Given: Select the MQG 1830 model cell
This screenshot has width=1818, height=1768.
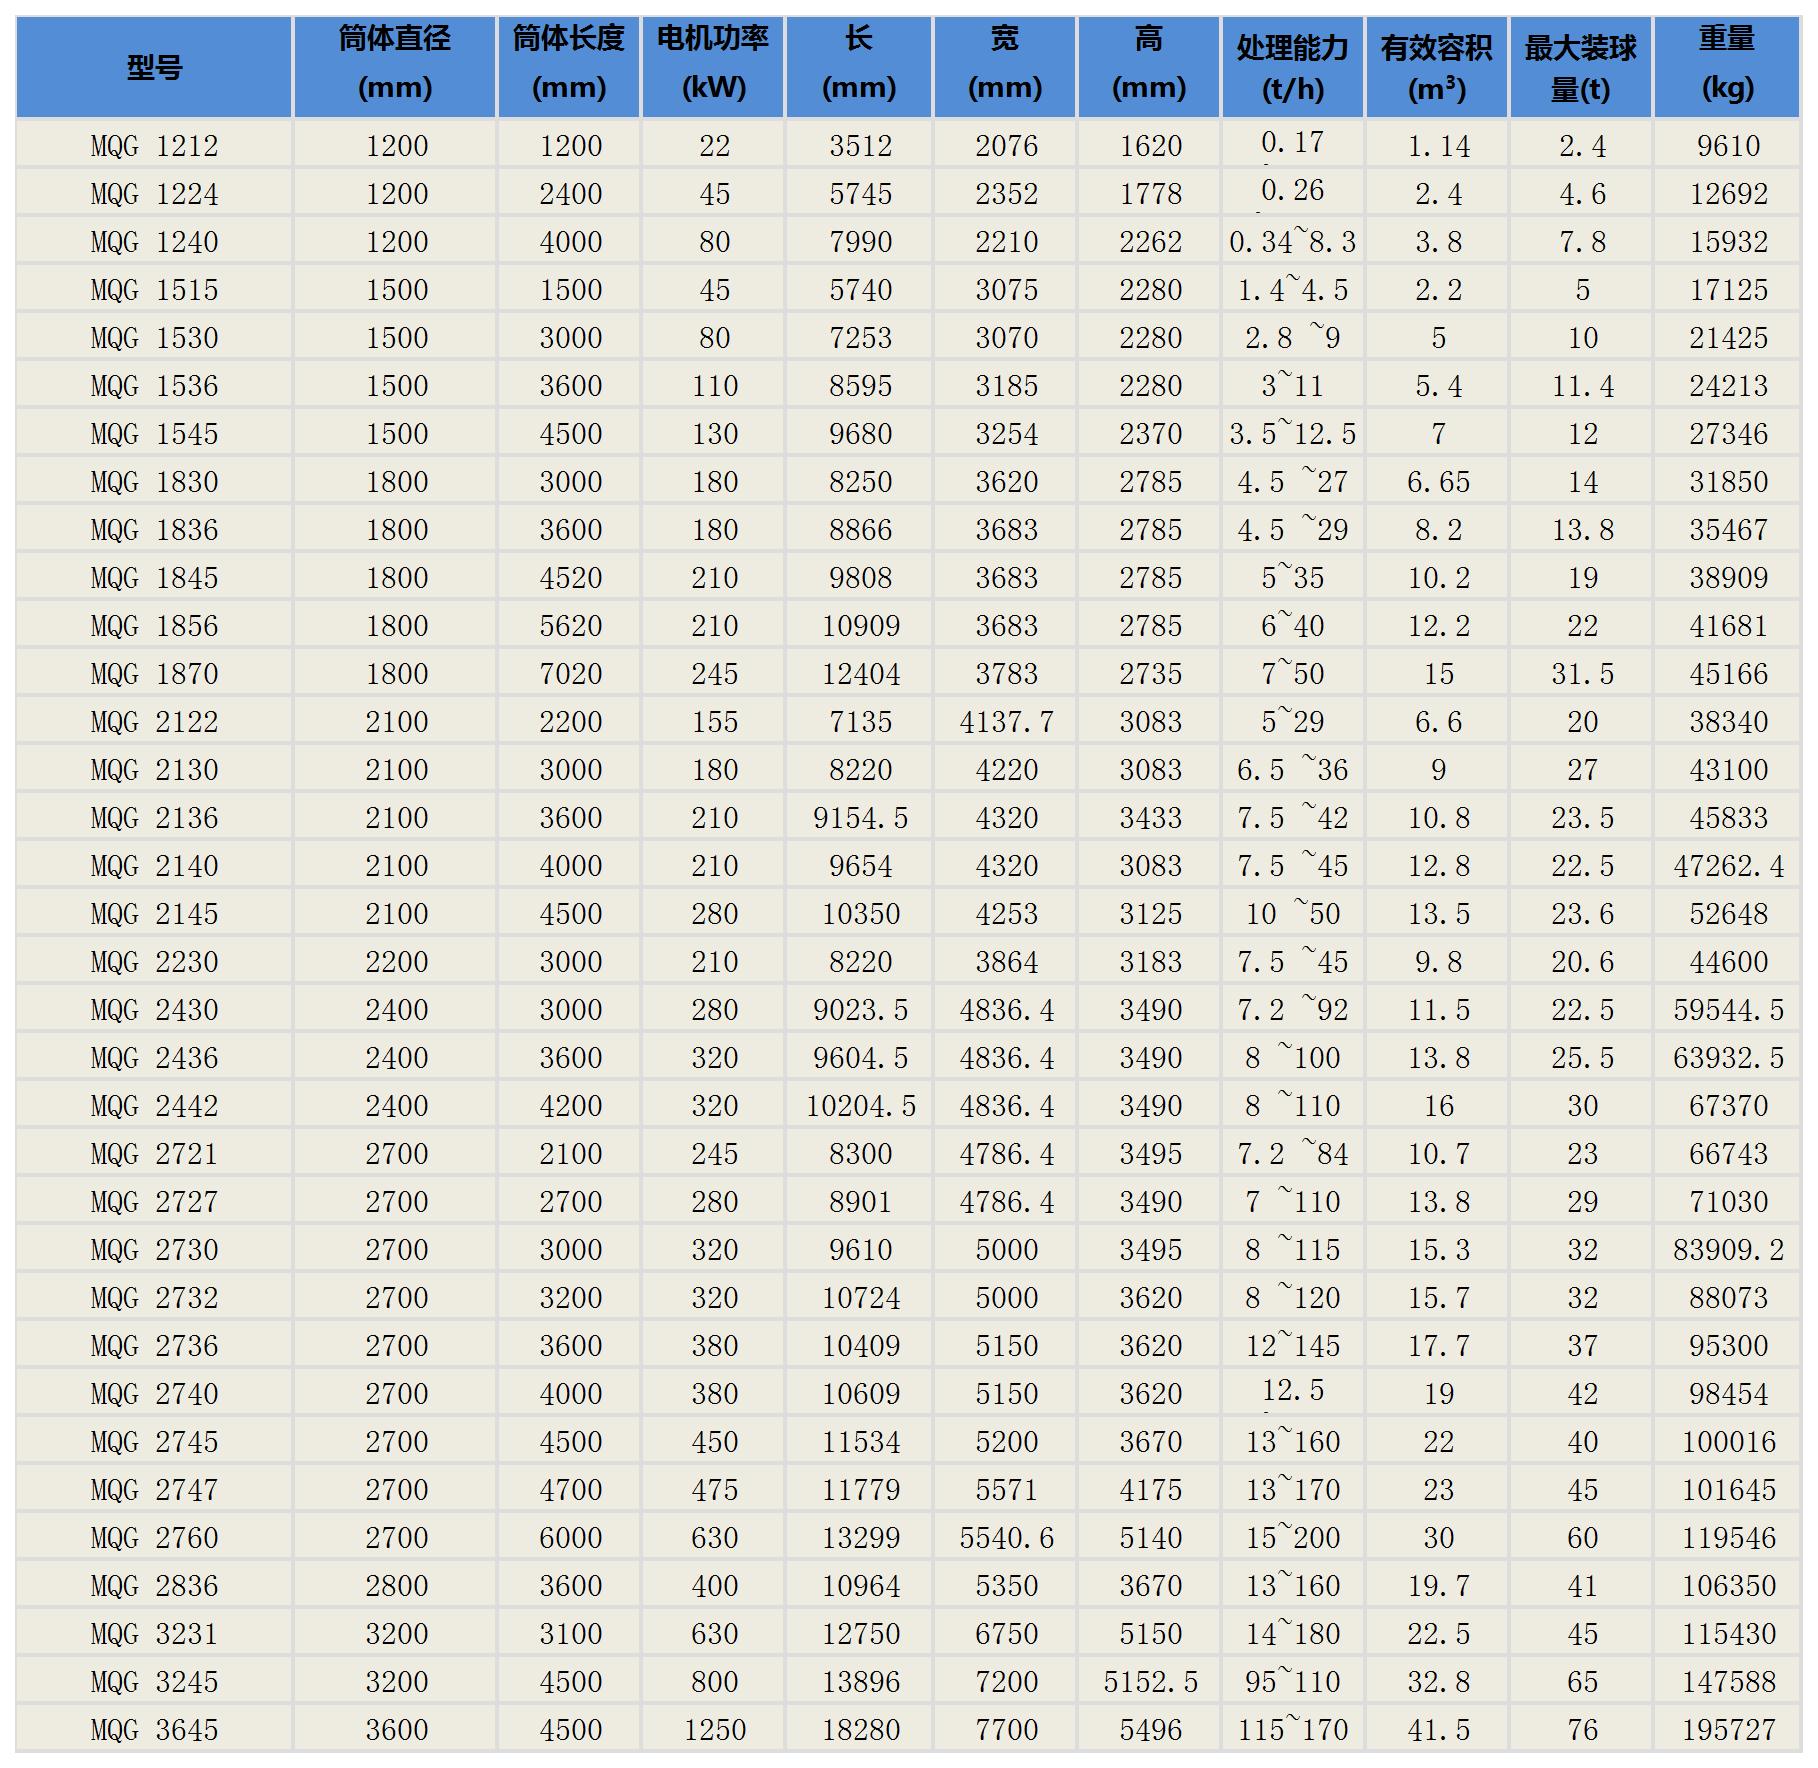Looking at the screenshot, I should tap(154, 482).
